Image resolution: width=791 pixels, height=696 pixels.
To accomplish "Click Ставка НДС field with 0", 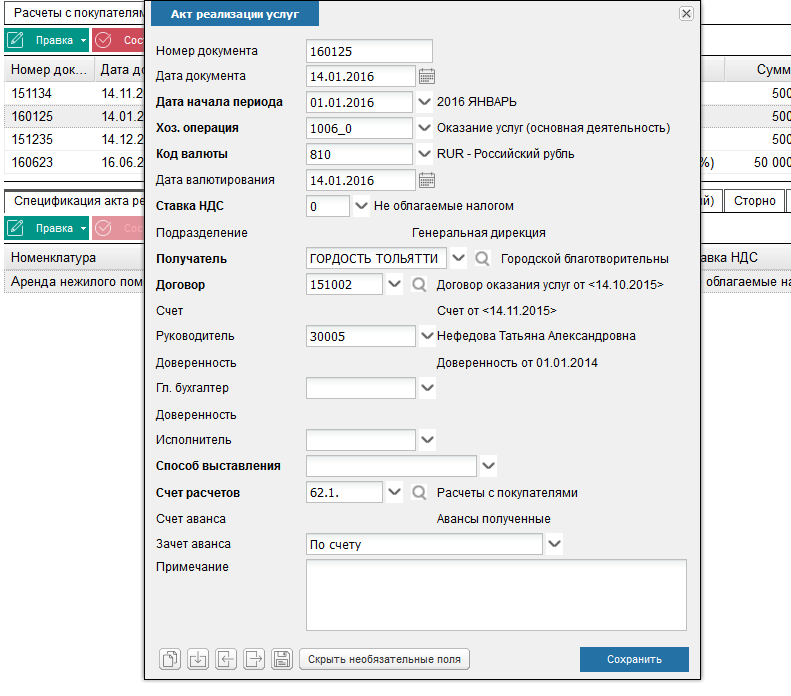I will click(x=328, y=206).
